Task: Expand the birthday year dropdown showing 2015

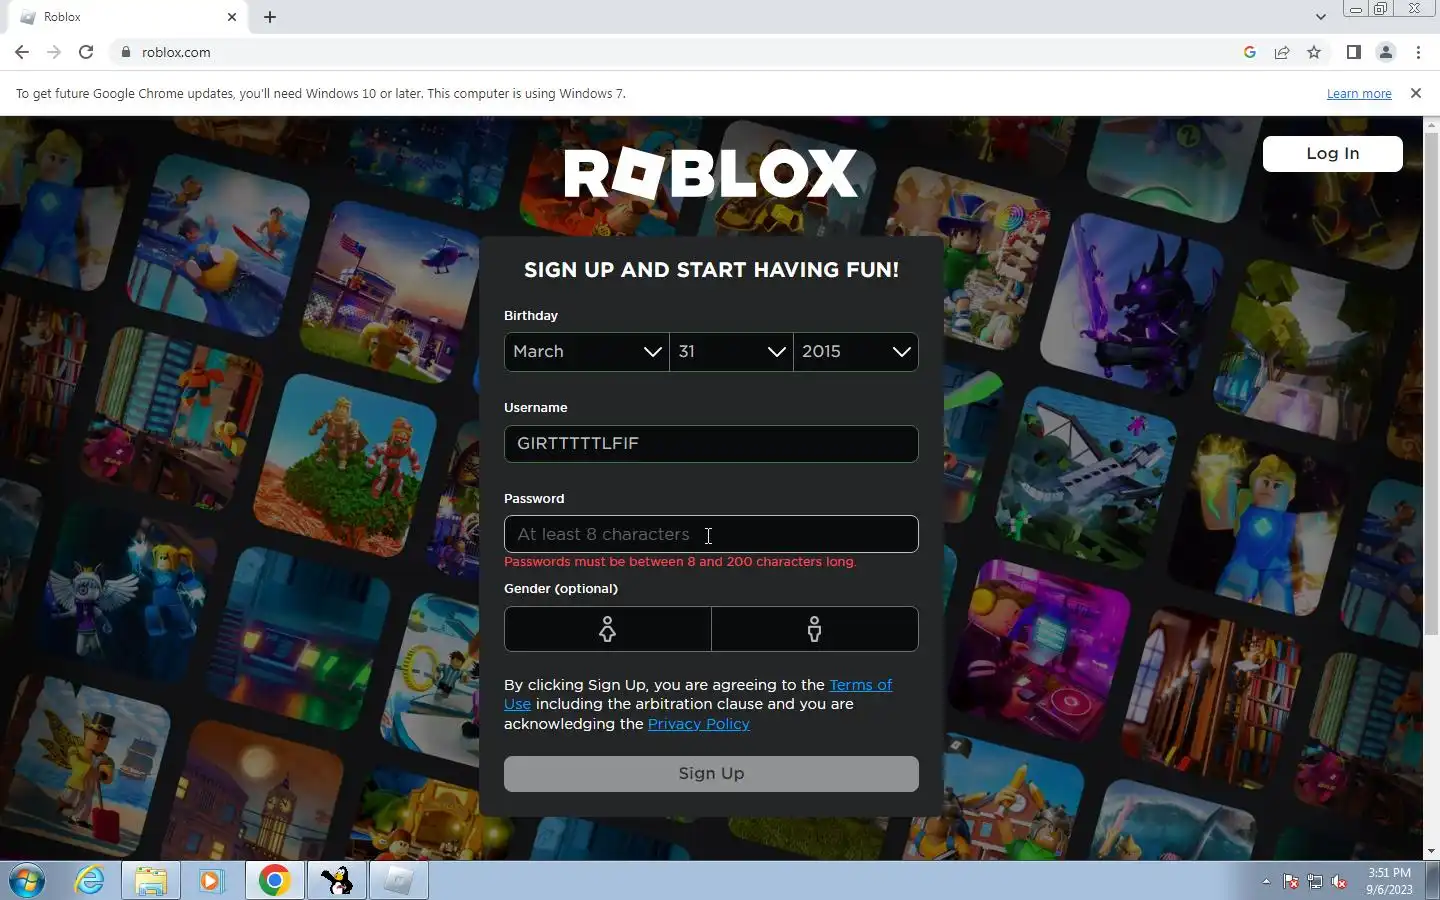Action: (856, 352)
